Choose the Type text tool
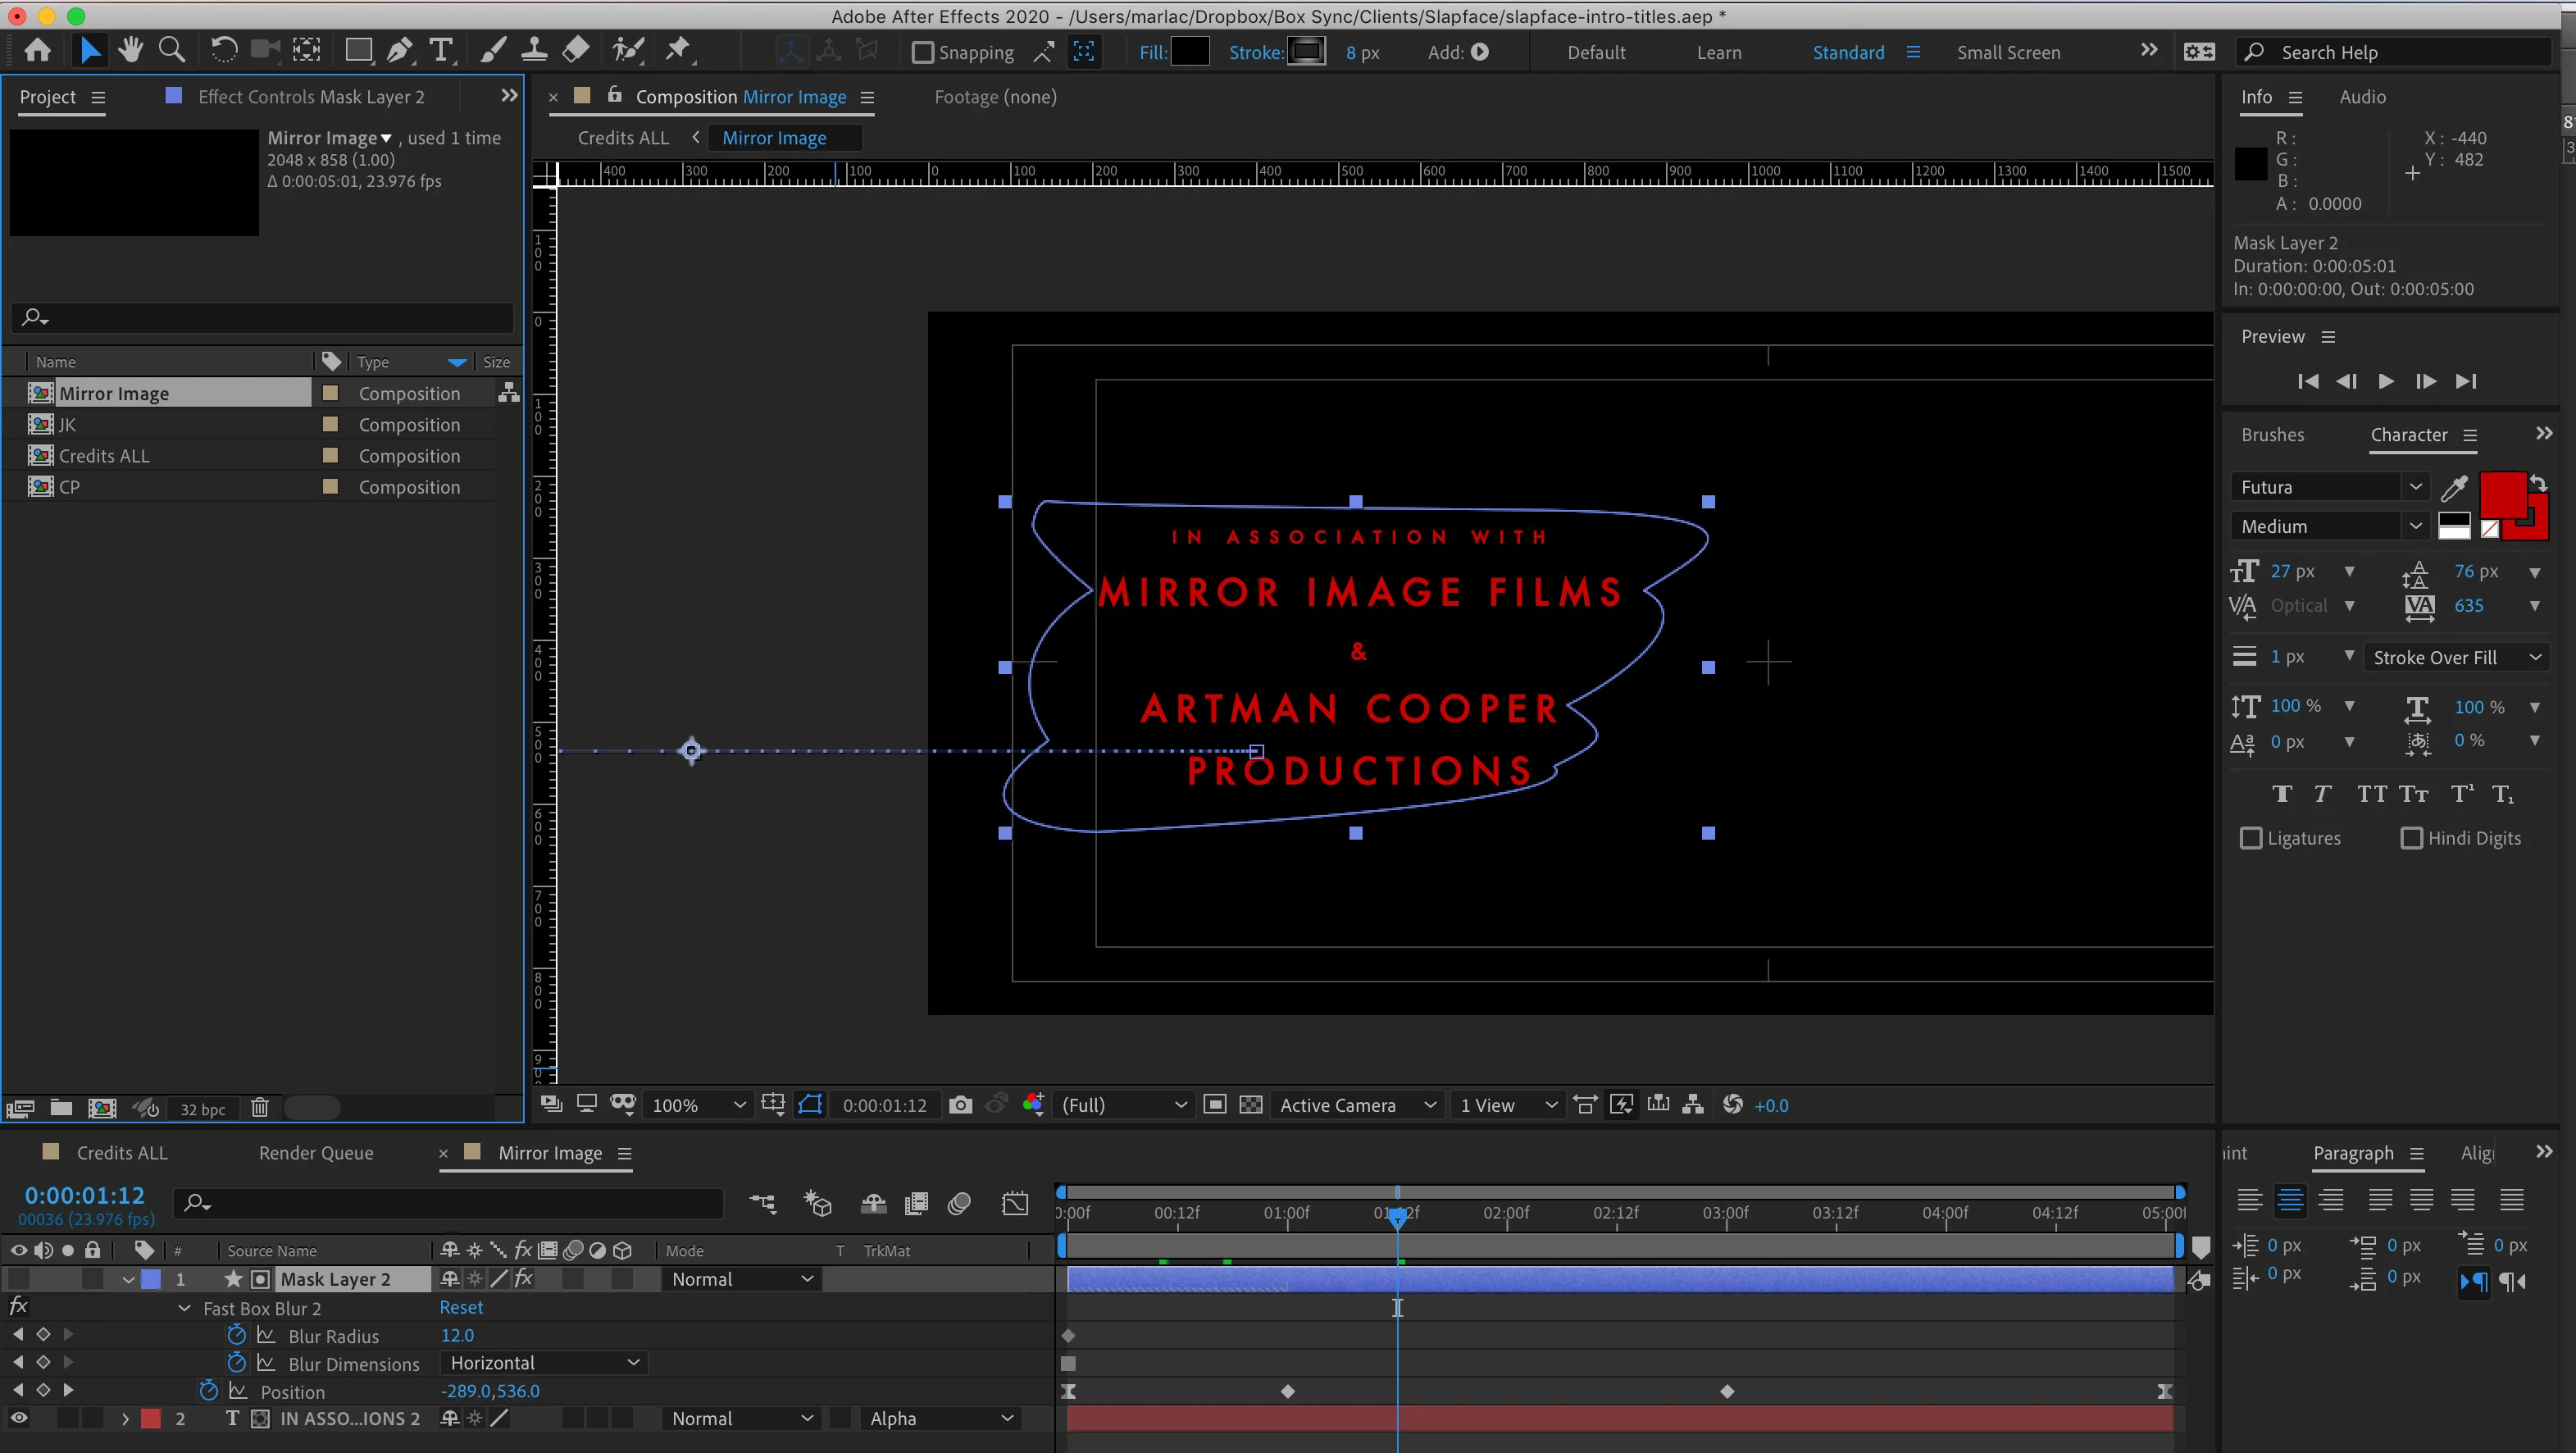The image size is (2576, 1453). [440, 50]
